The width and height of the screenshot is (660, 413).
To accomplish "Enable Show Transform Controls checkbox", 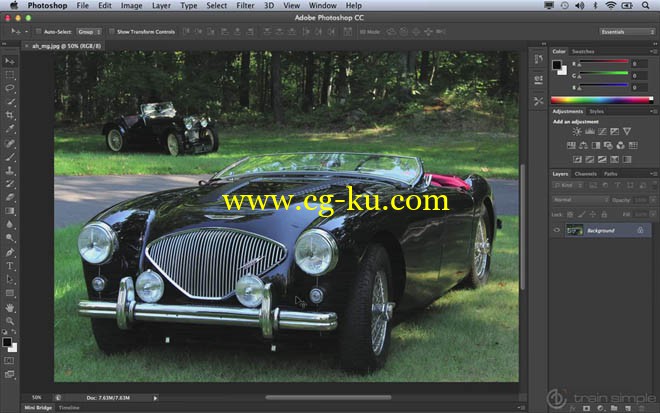I will 112,32.
